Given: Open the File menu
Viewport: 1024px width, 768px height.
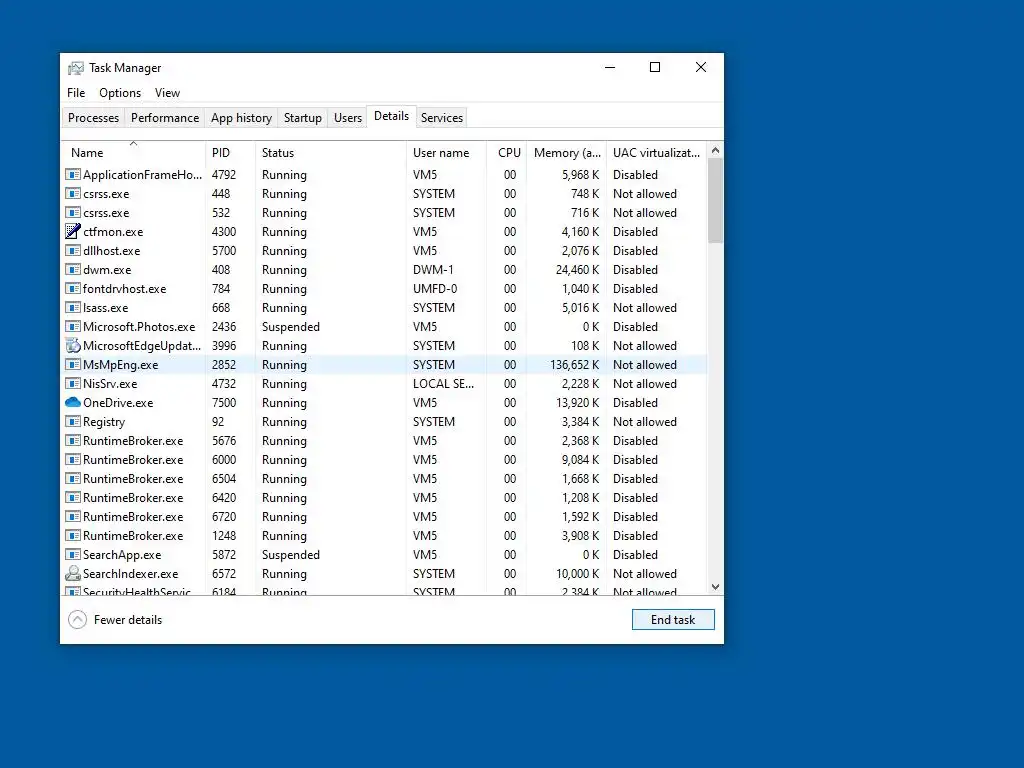Looking at the screenshot, I should pyautogui.click(x=76, y=93).
